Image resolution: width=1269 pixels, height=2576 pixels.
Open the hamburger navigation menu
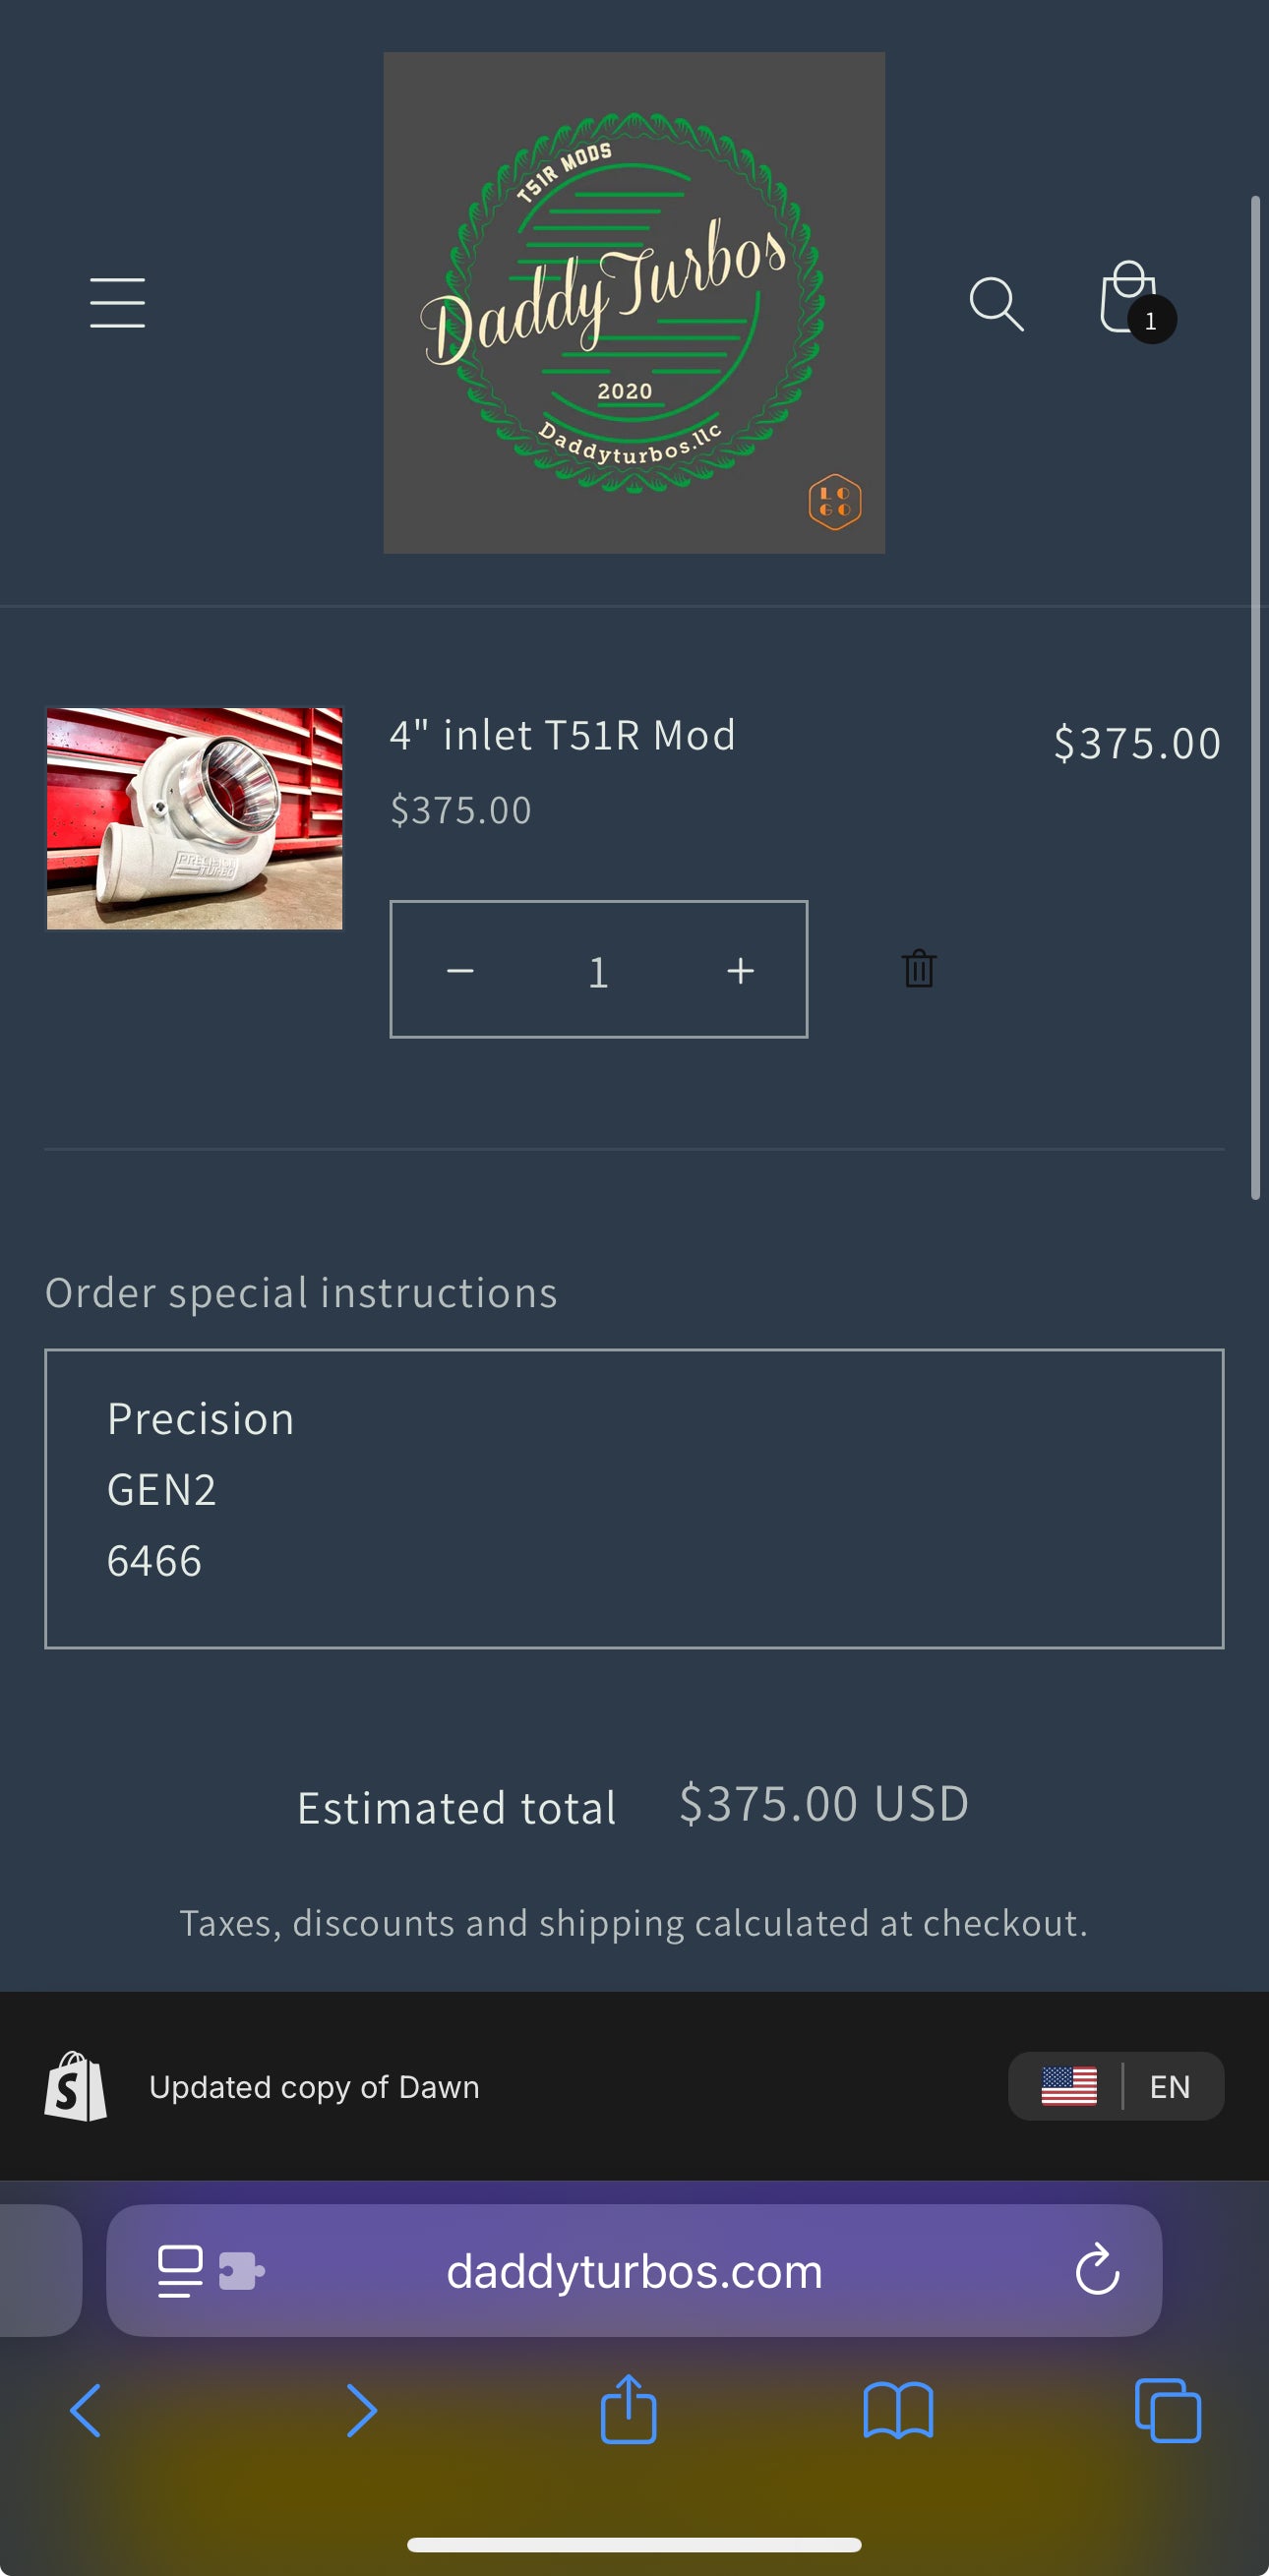tap(117, 303)
